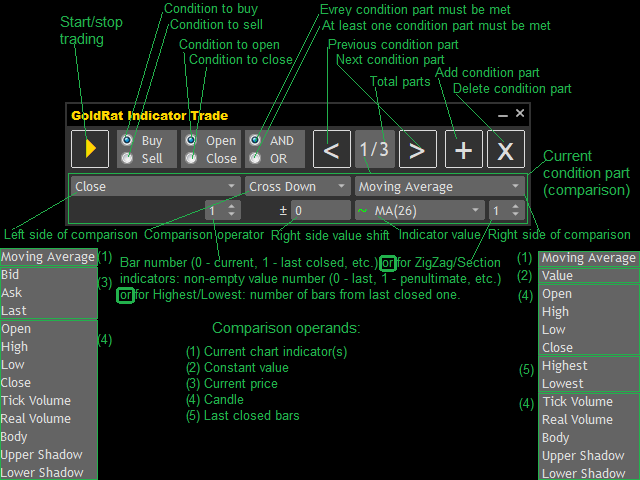Open the right-side Moving Average dropdown

[440, 187]
